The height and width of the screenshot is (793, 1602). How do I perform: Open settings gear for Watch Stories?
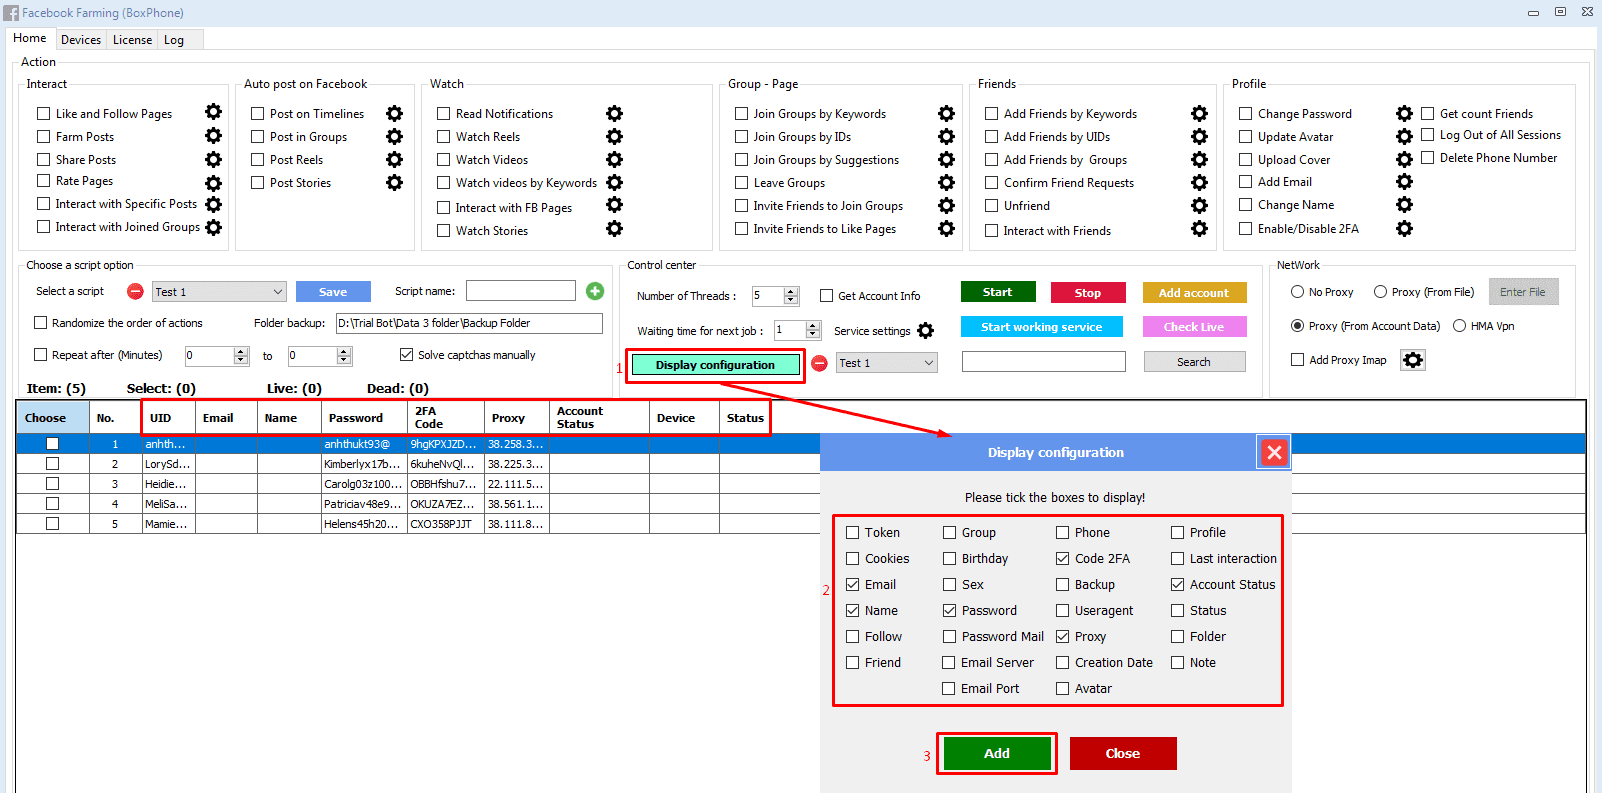pos(615,229)
